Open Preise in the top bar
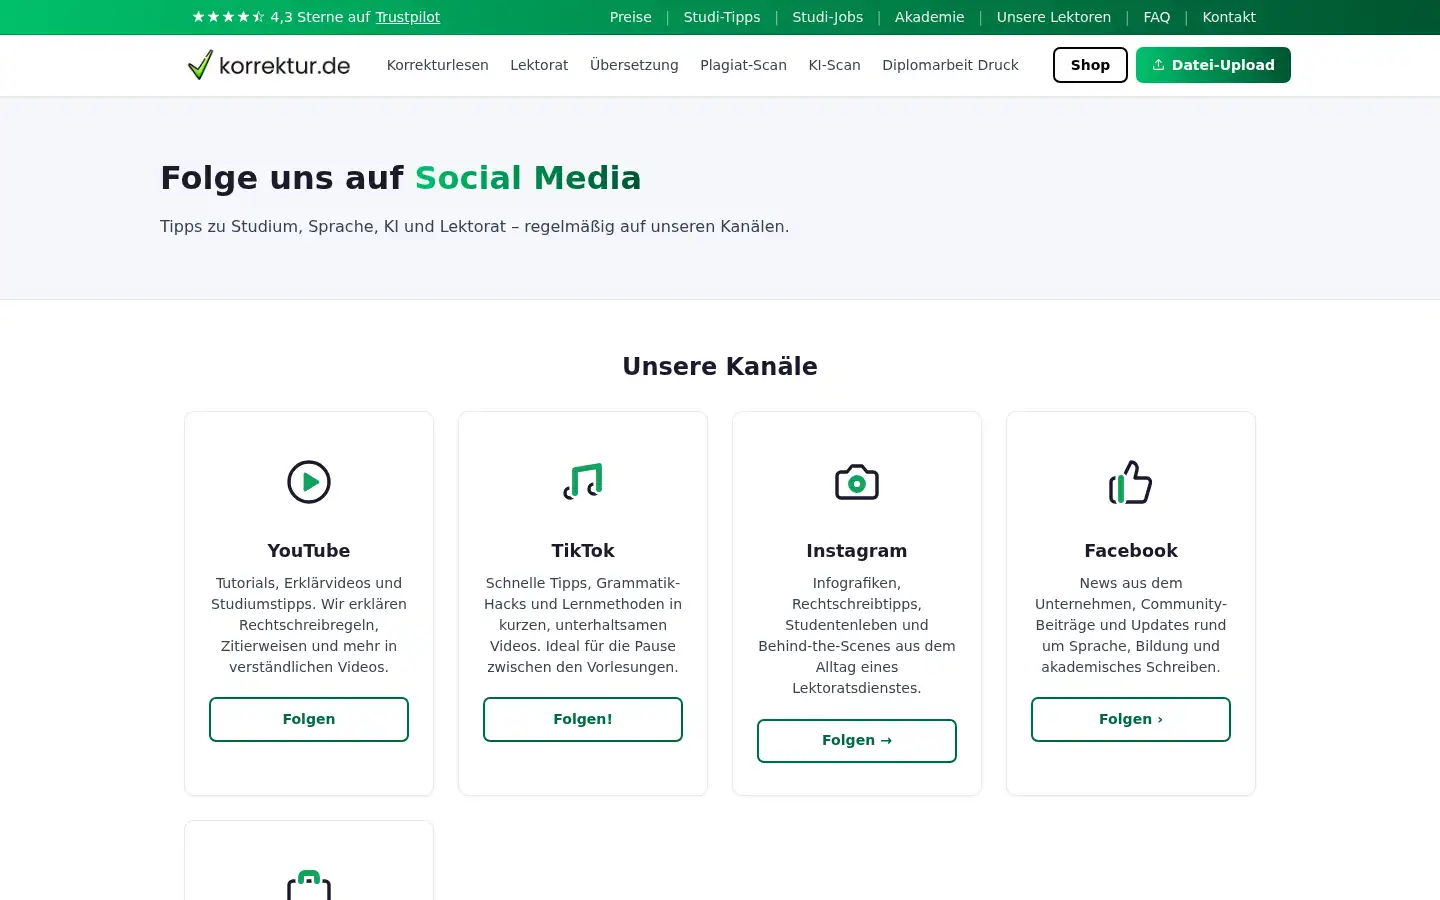 (631, 17)
